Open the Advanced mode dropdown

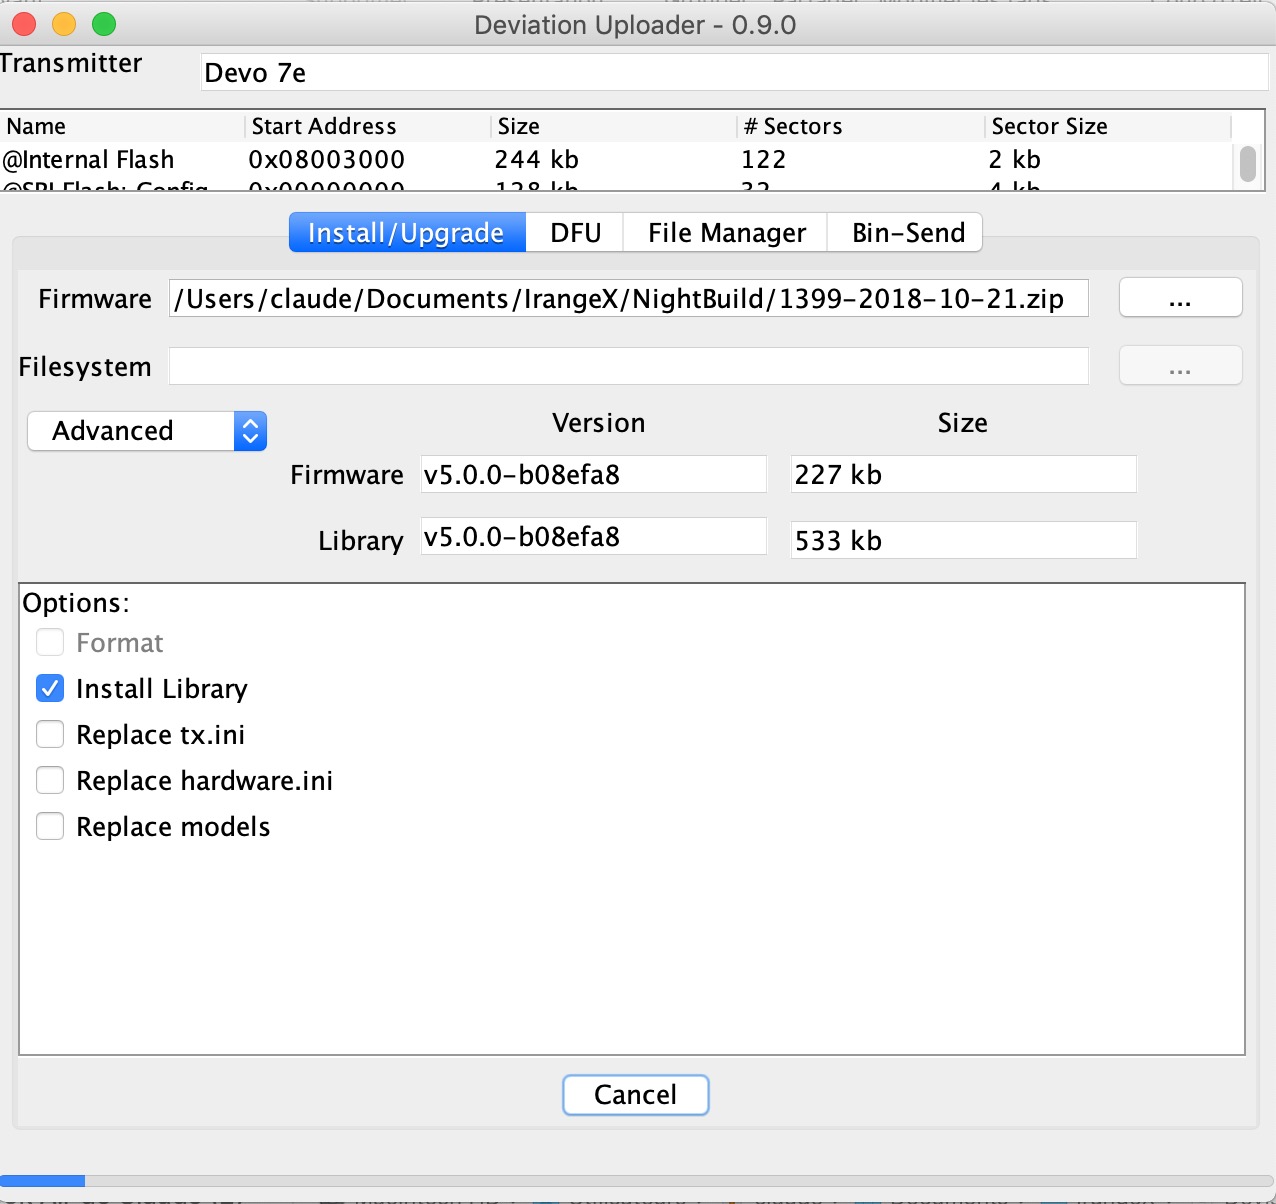tap(147, 431)
